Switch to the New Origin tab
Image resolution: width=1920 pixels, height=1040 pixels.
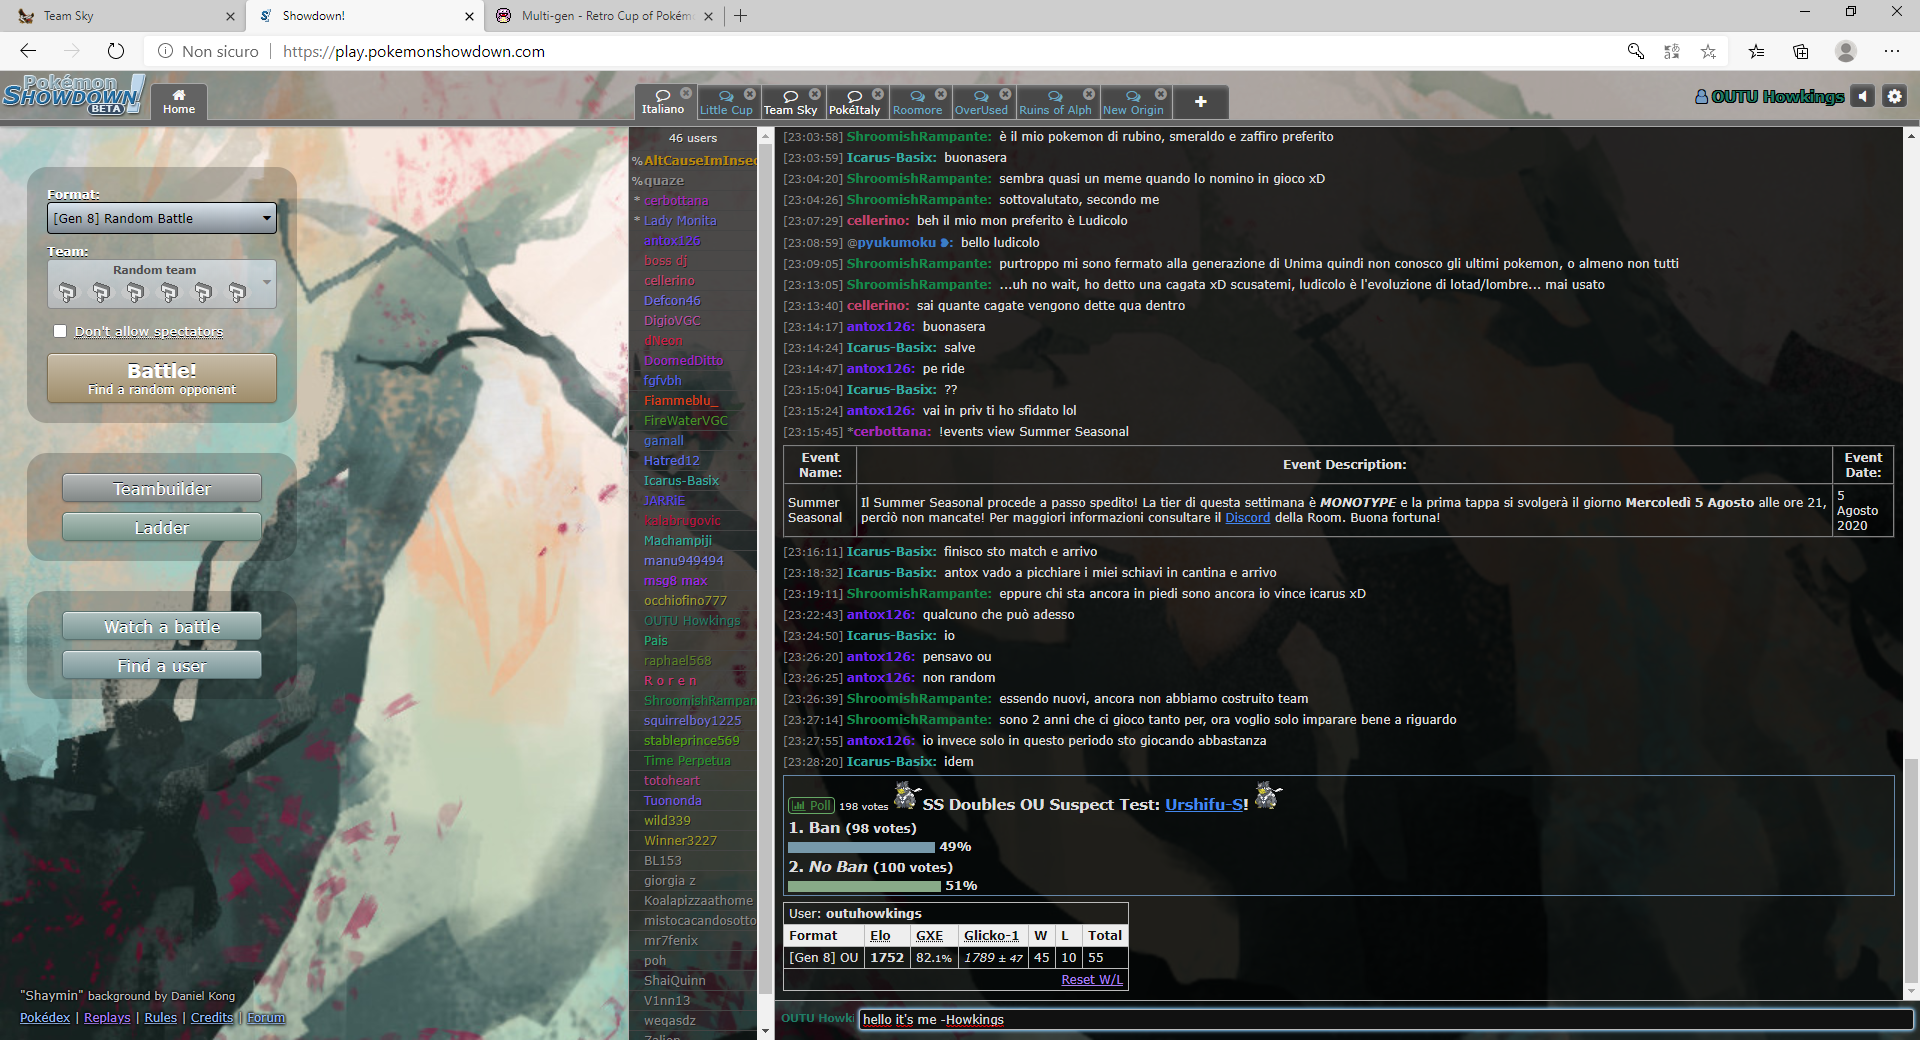click(x=1133, y=104)
